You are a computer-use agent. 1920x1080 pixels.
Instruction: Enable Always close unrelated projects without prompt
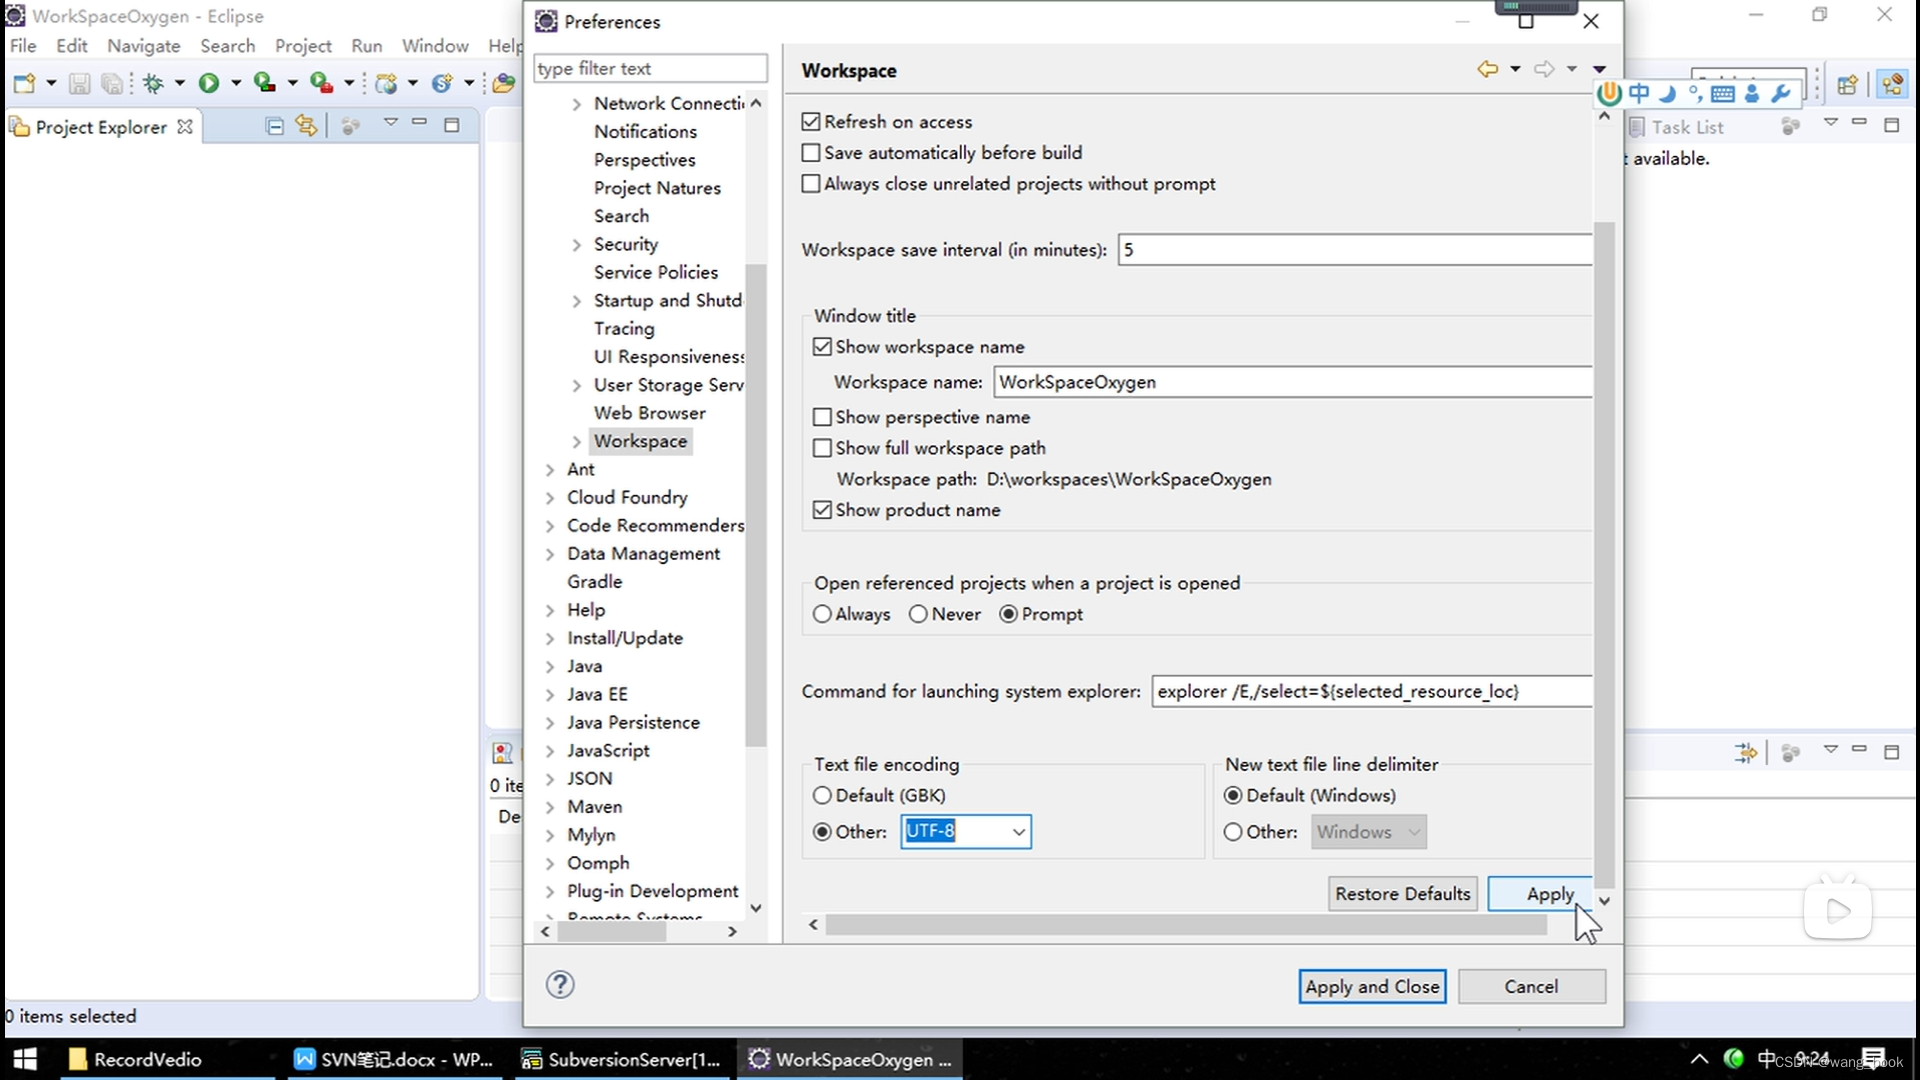coord(811,183)
